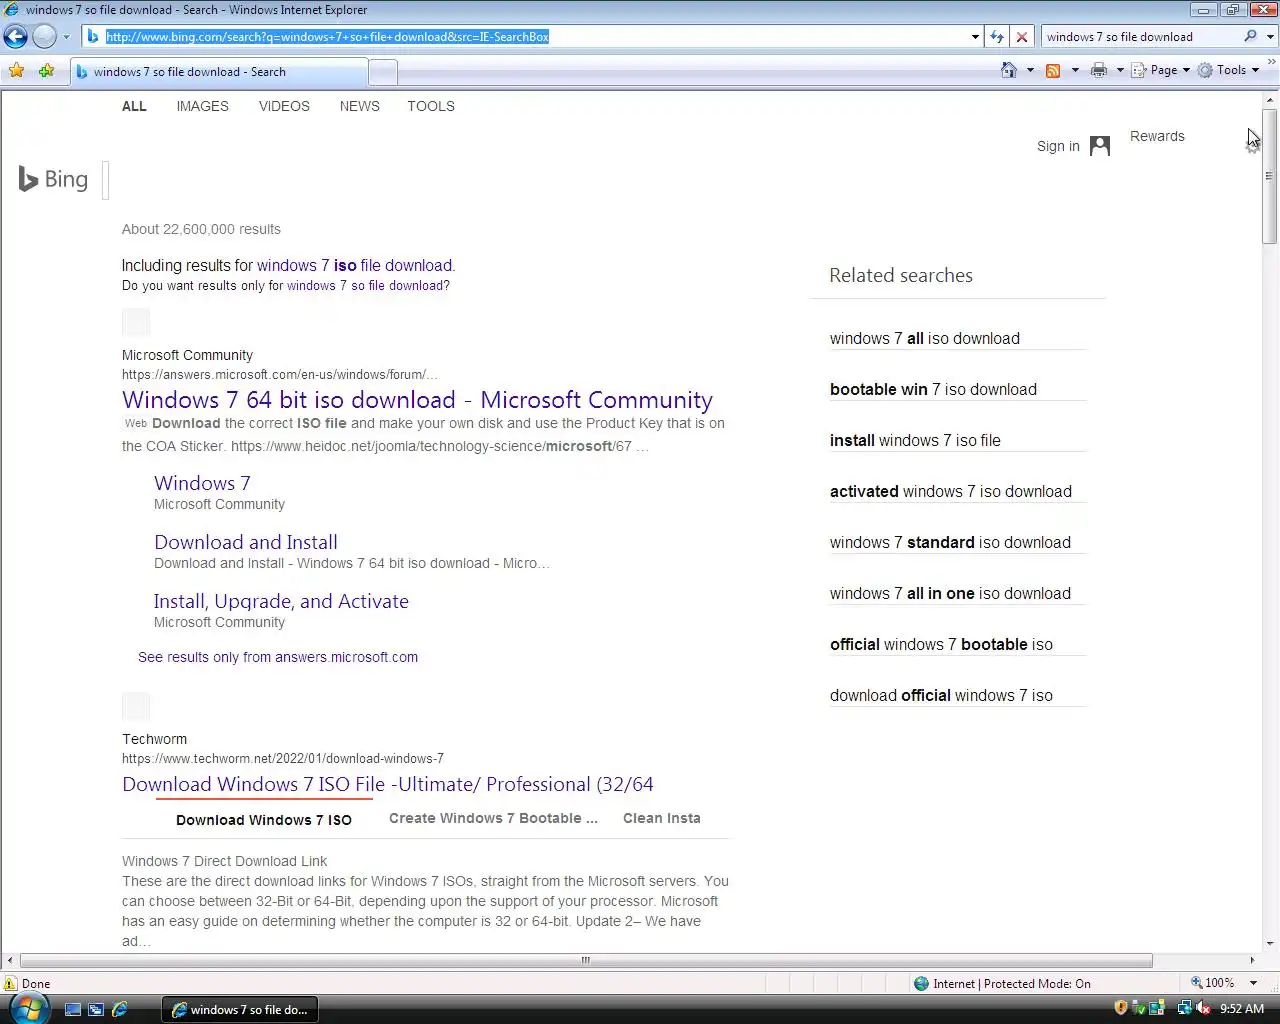1280x1024 pixels.
Task: Click the horizontal scrollbar thumb
Action: 586,960
